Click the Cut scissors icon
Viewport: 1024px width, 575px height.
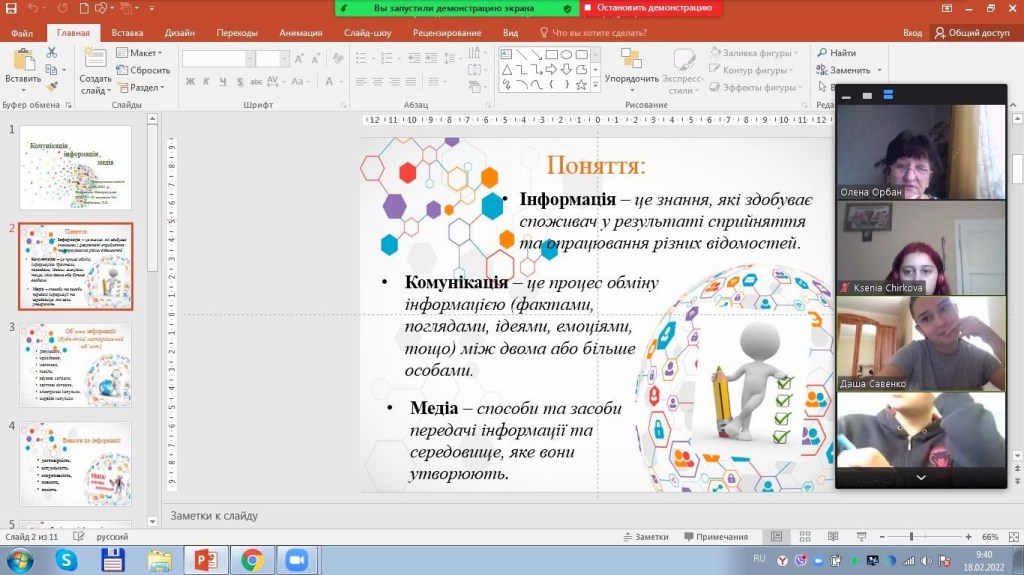coord(53,53)
